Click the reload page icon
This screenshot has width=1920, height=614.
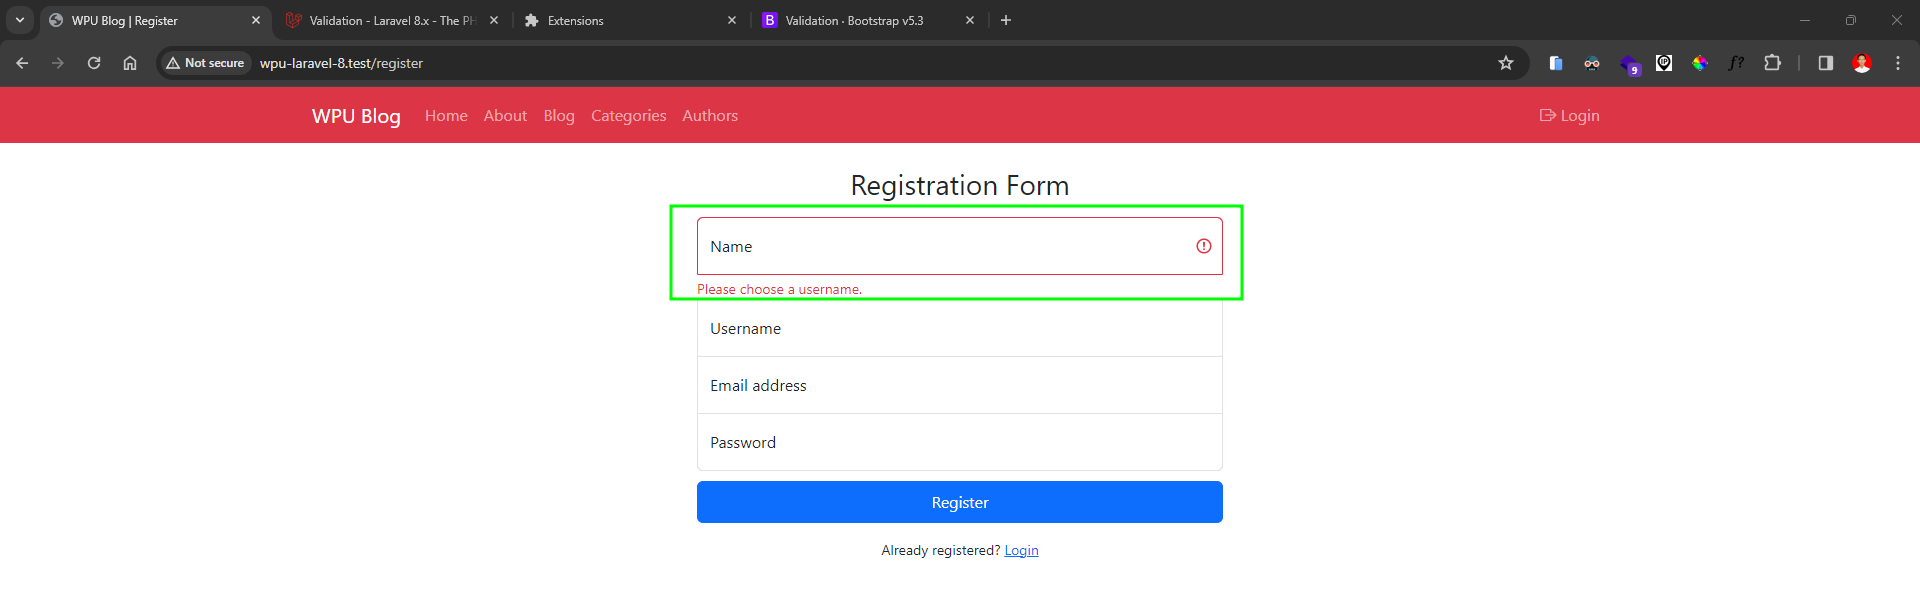[x=93, y=63]
